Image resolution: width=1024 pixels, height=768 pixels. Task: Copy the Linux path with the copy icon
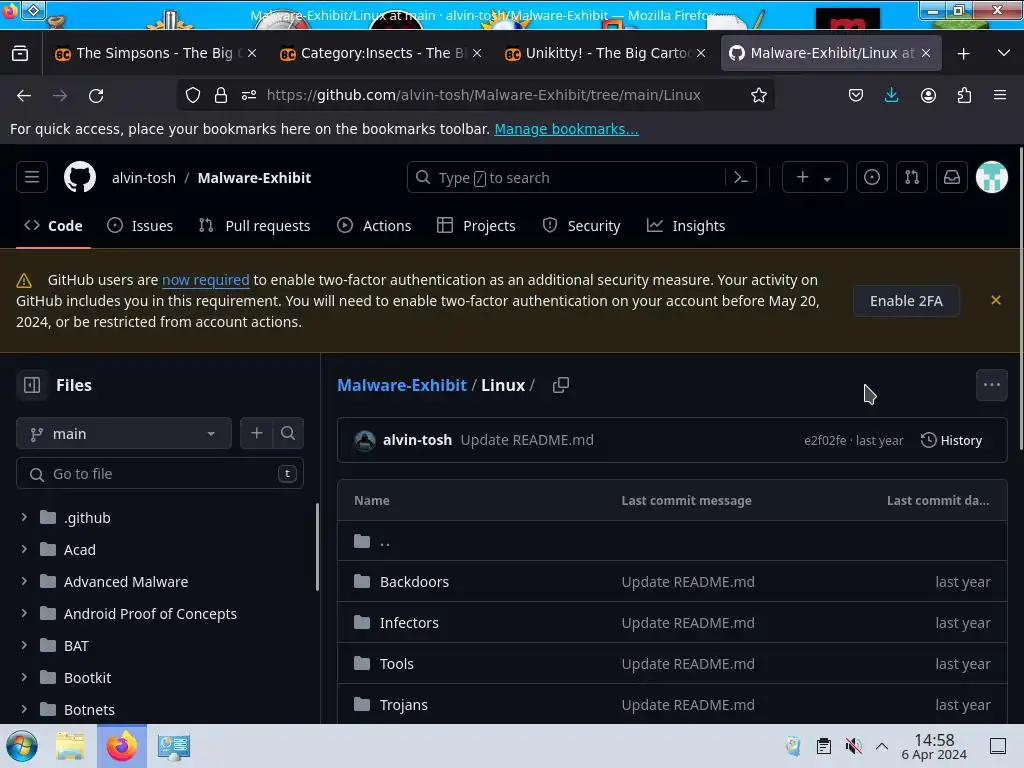click(561, 385)
